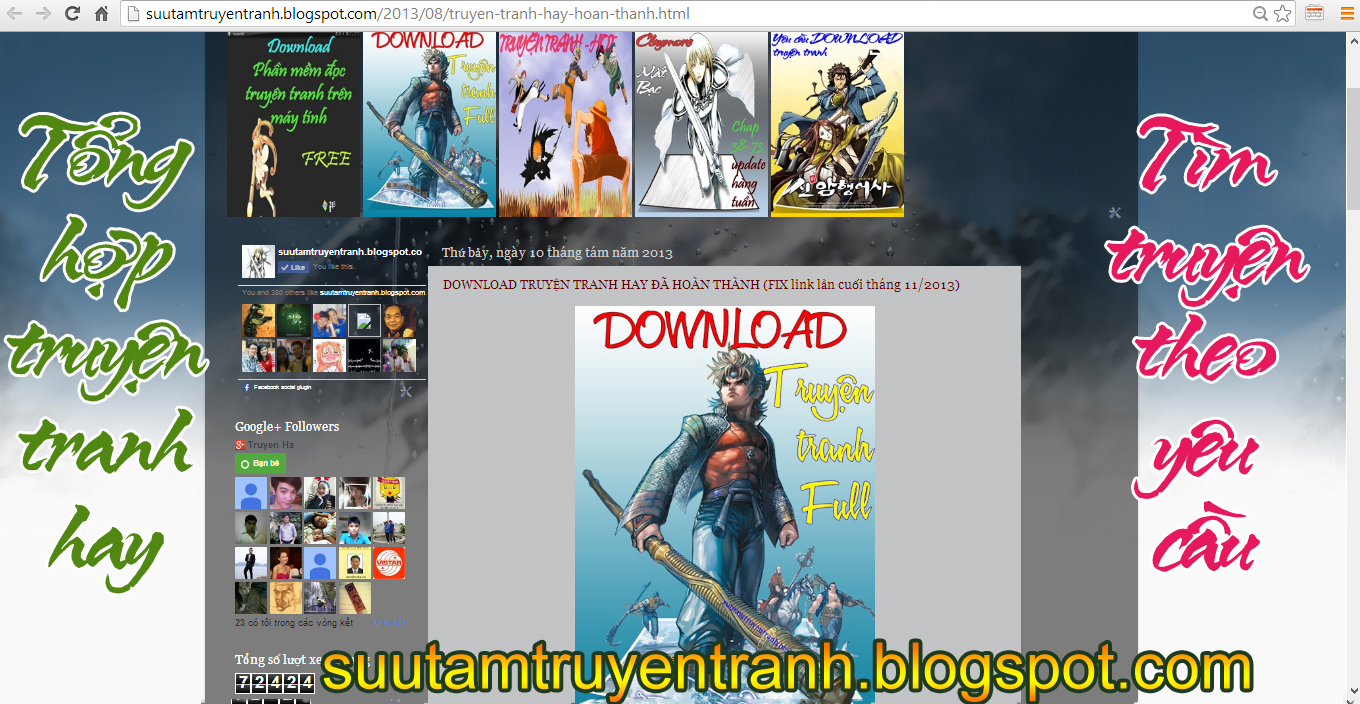1360x704 pixels.
Task: Open the 'Truyen Ha' Google+ profile link
Action: pyautogui.click(x=271, y=445)
